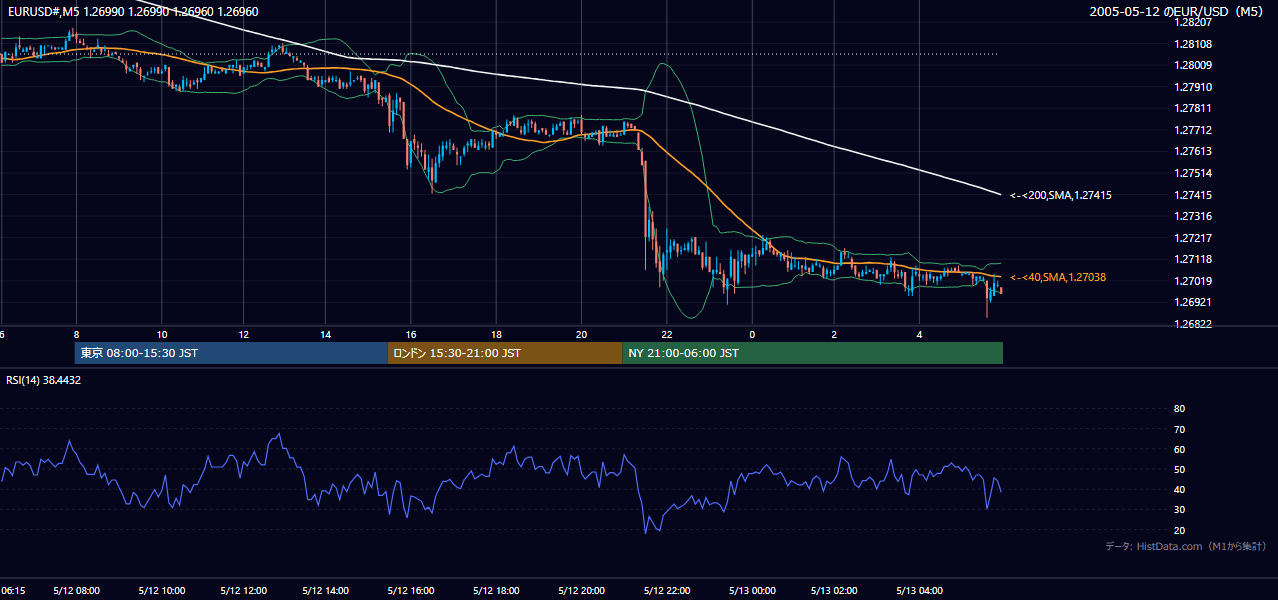Click price axis value 1.27118
Image resolution: width=1278 pixels, height=600 pixels.
1193,259
